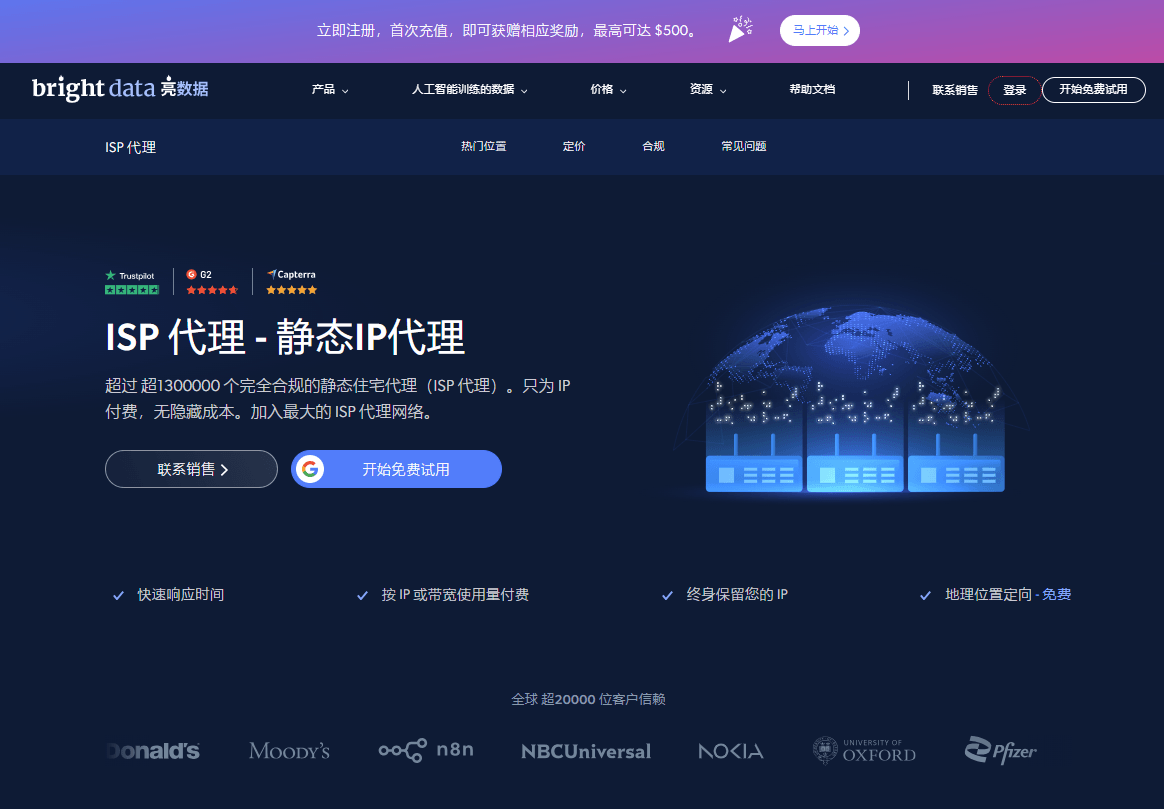Click the Google icon on free trial button

pos(310,469)
